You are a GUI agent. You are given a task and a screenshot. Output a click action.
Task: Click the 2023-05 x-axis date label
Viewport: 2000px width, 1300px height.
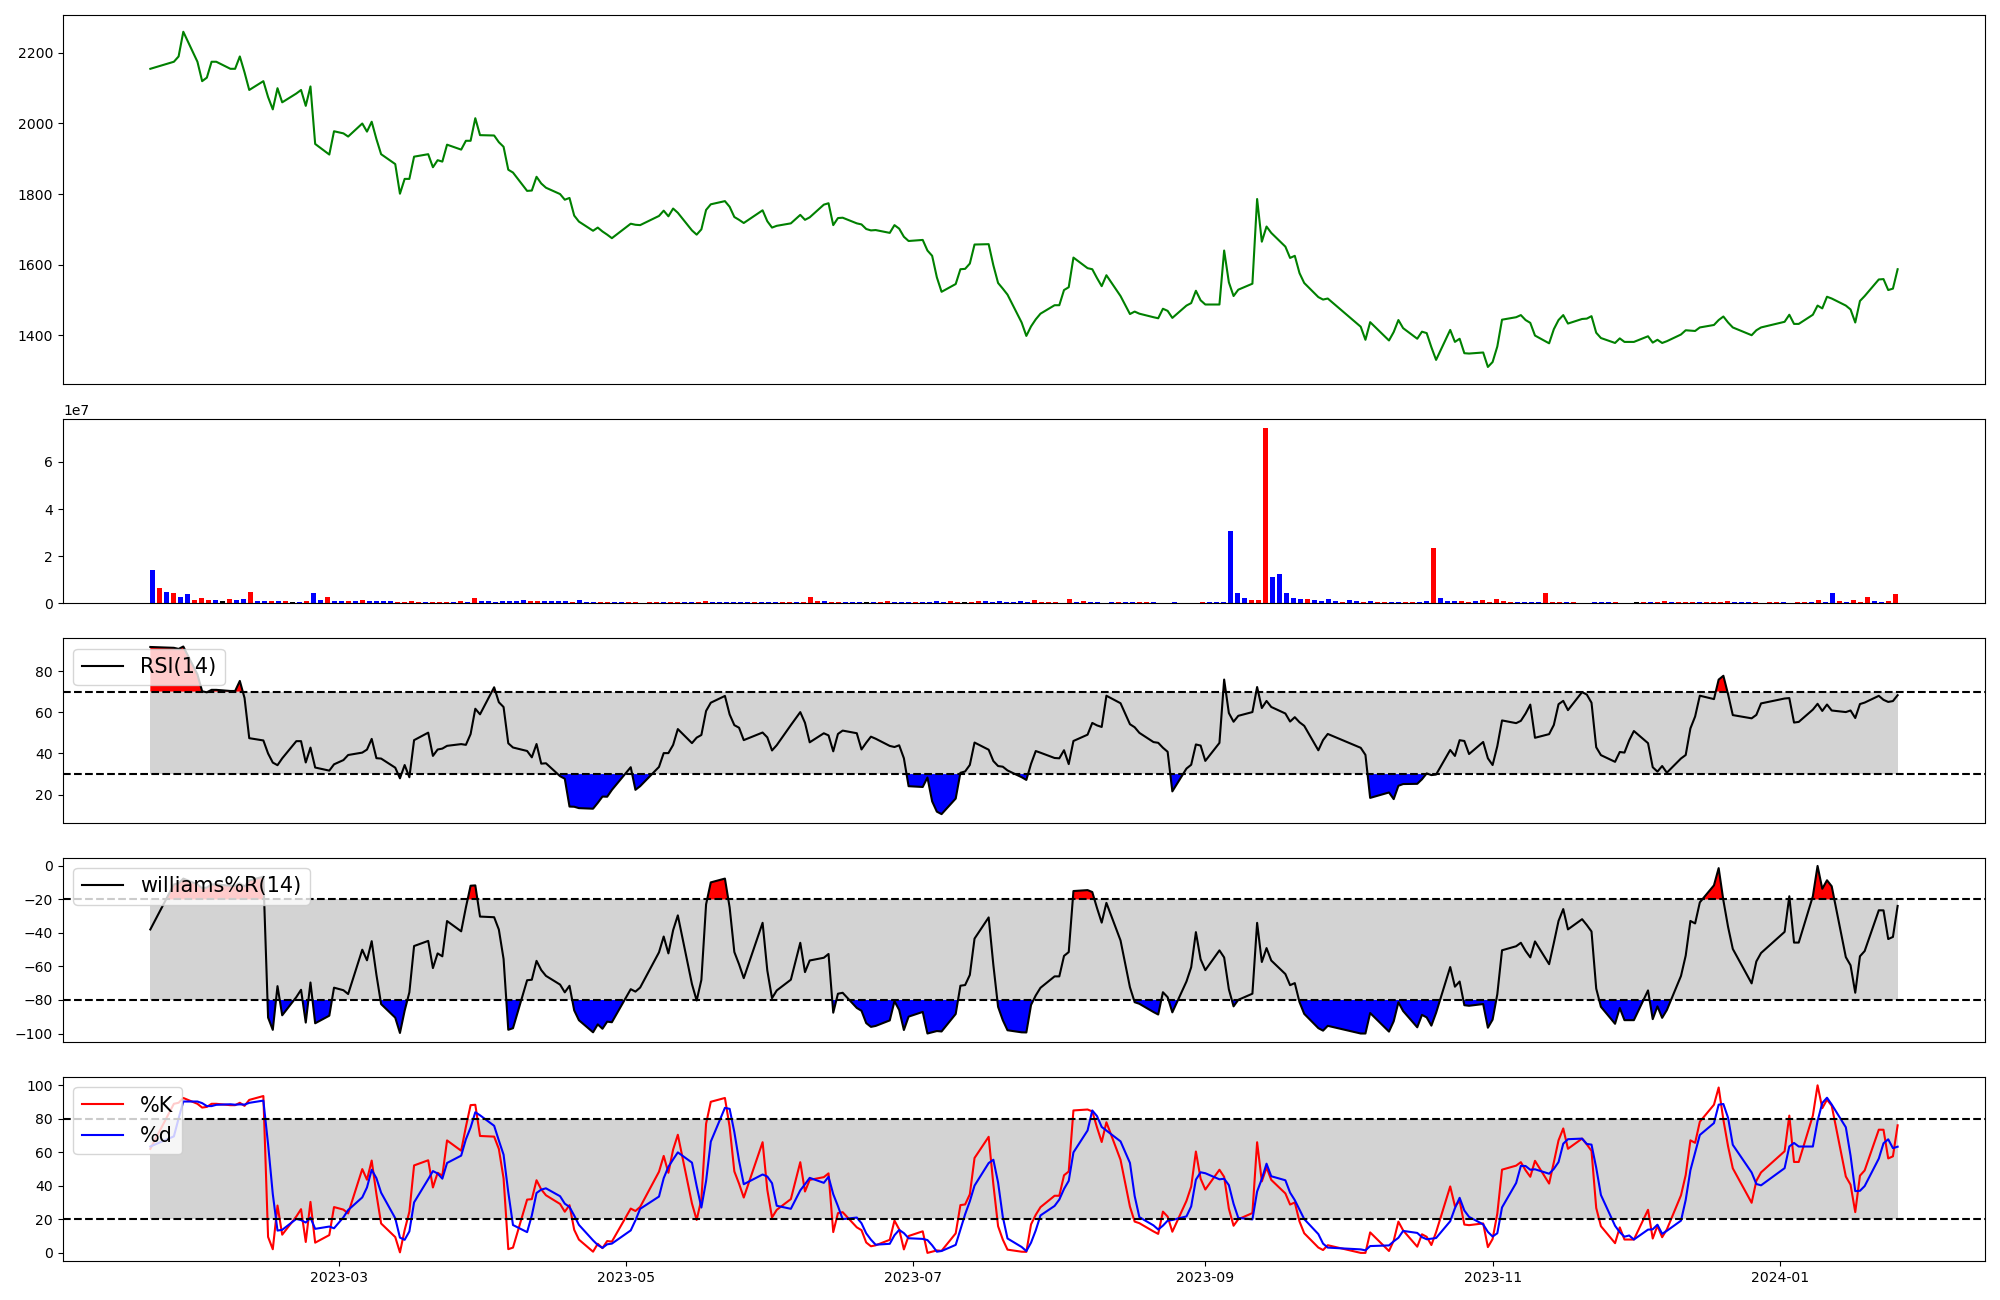pyautogui.click(x=626, y=1276)
